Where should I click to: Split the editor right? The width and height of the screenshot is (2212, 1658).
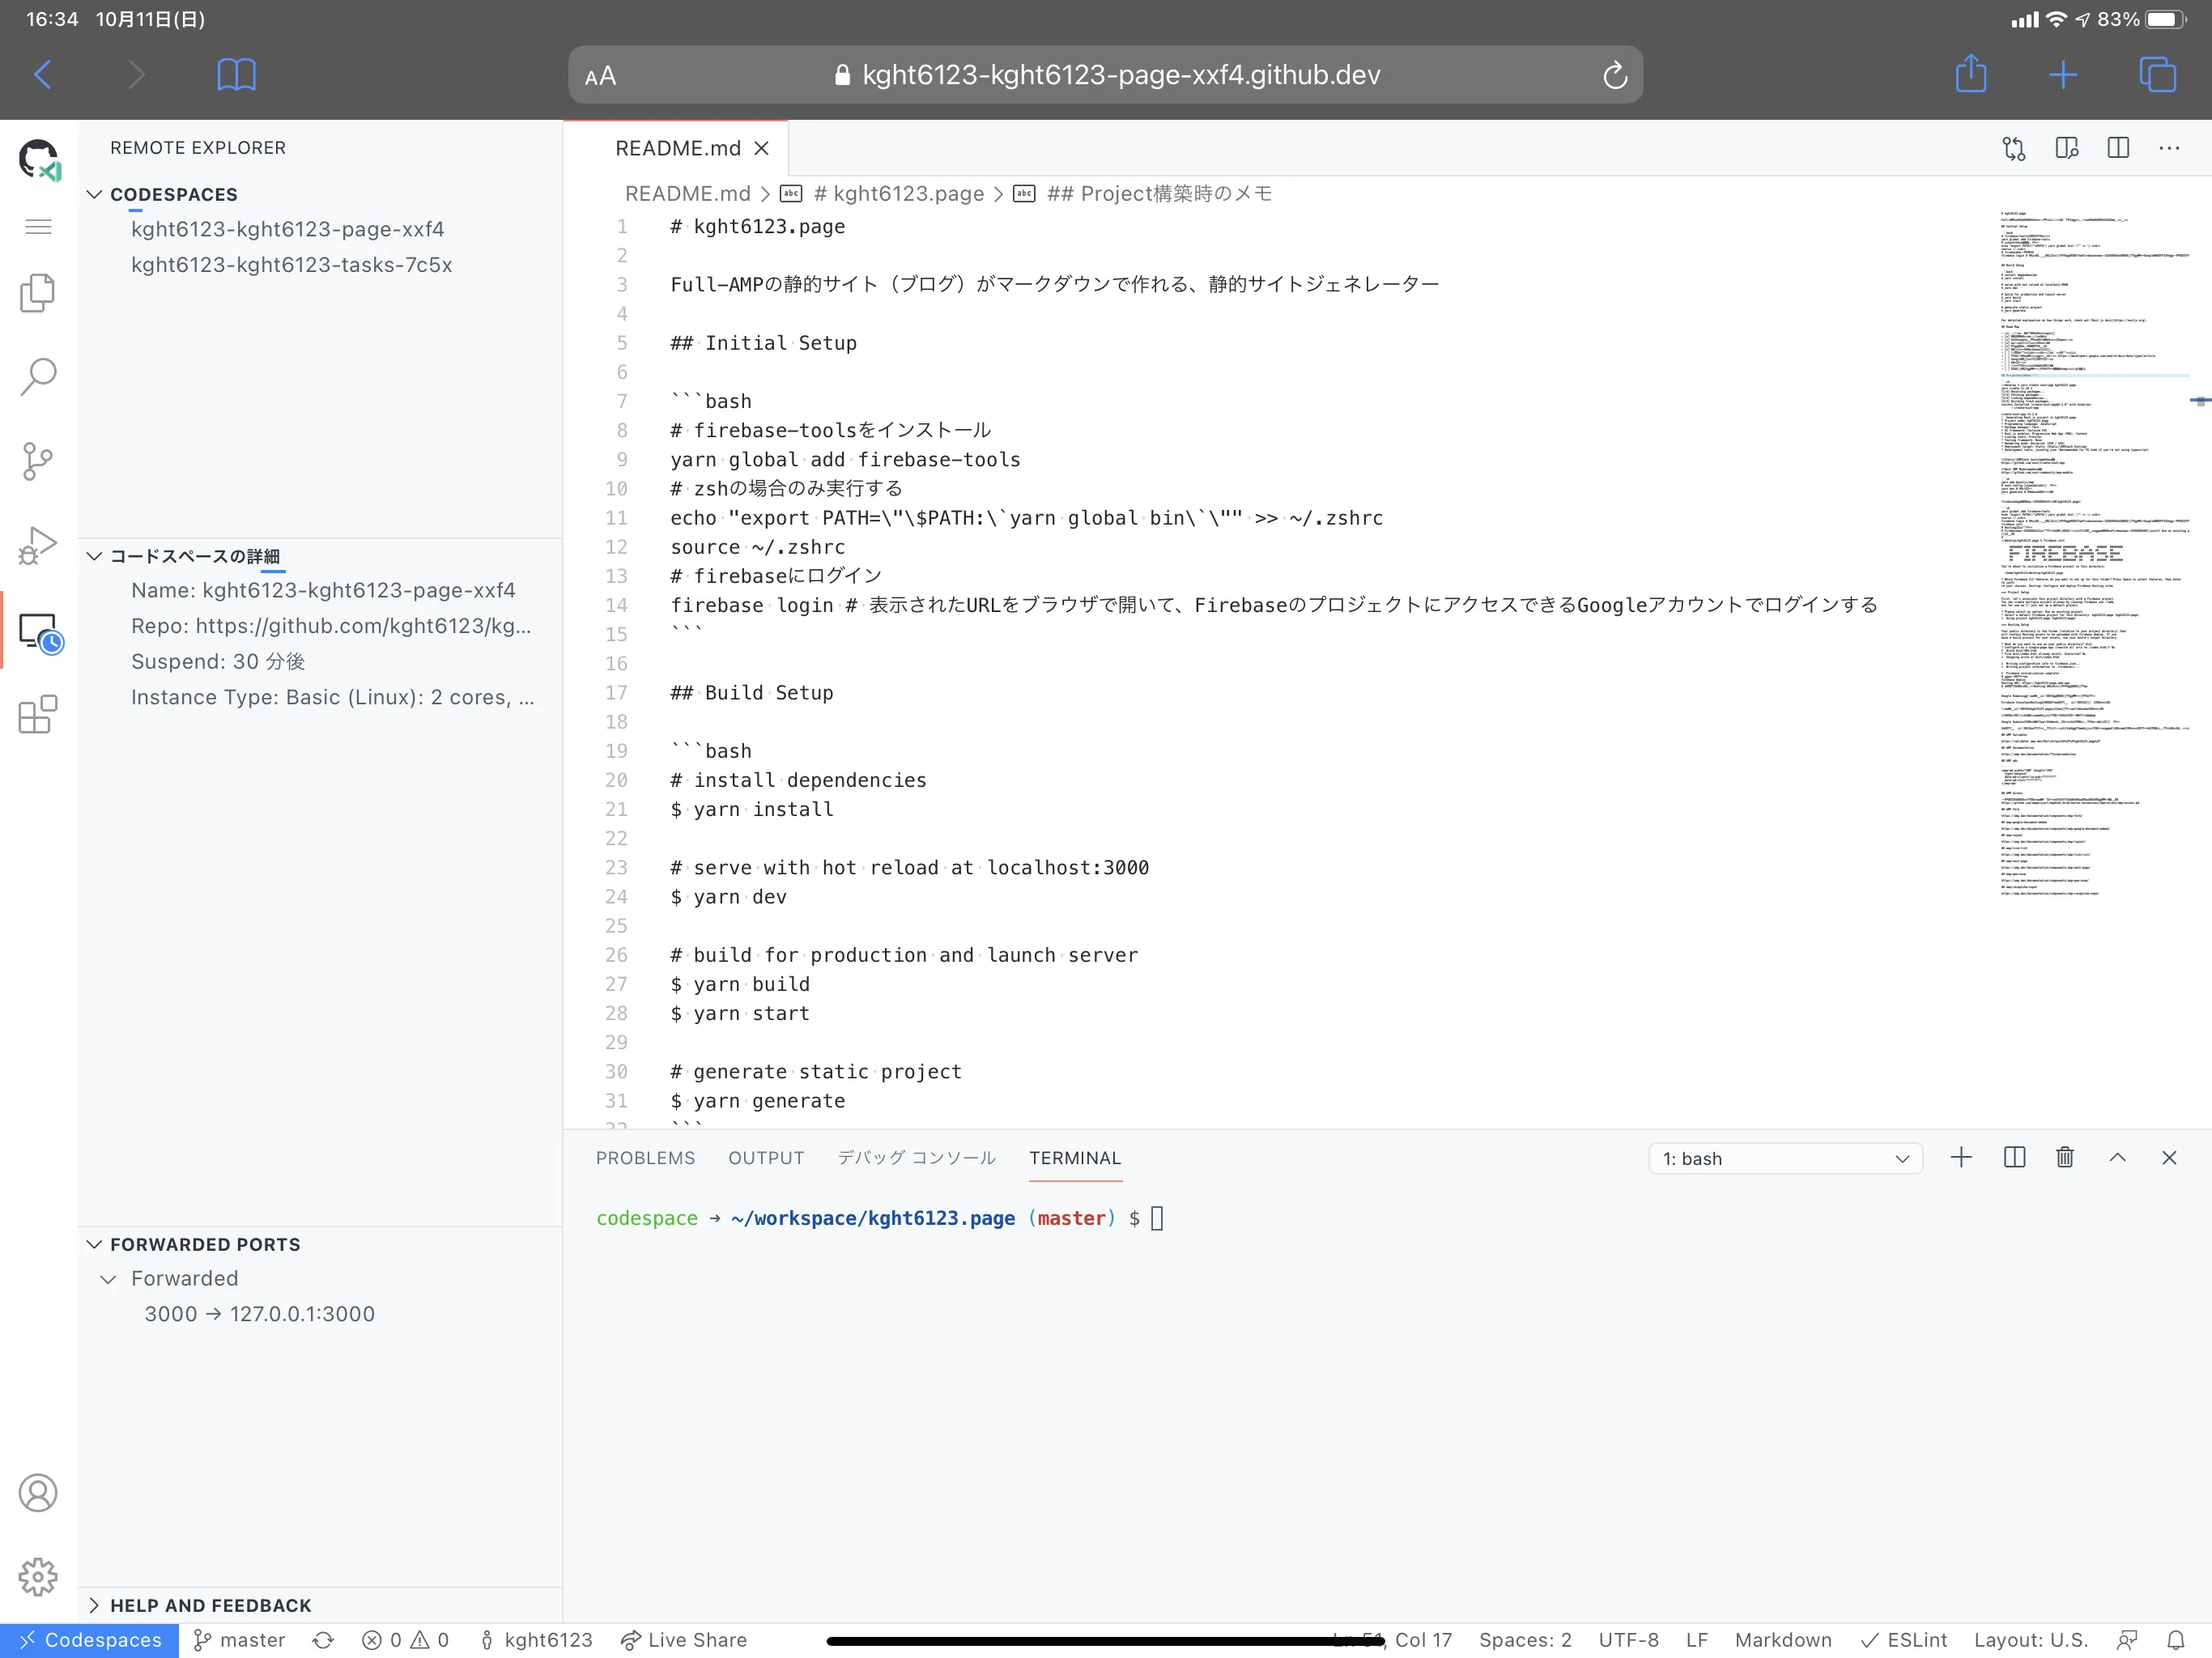2118,148
